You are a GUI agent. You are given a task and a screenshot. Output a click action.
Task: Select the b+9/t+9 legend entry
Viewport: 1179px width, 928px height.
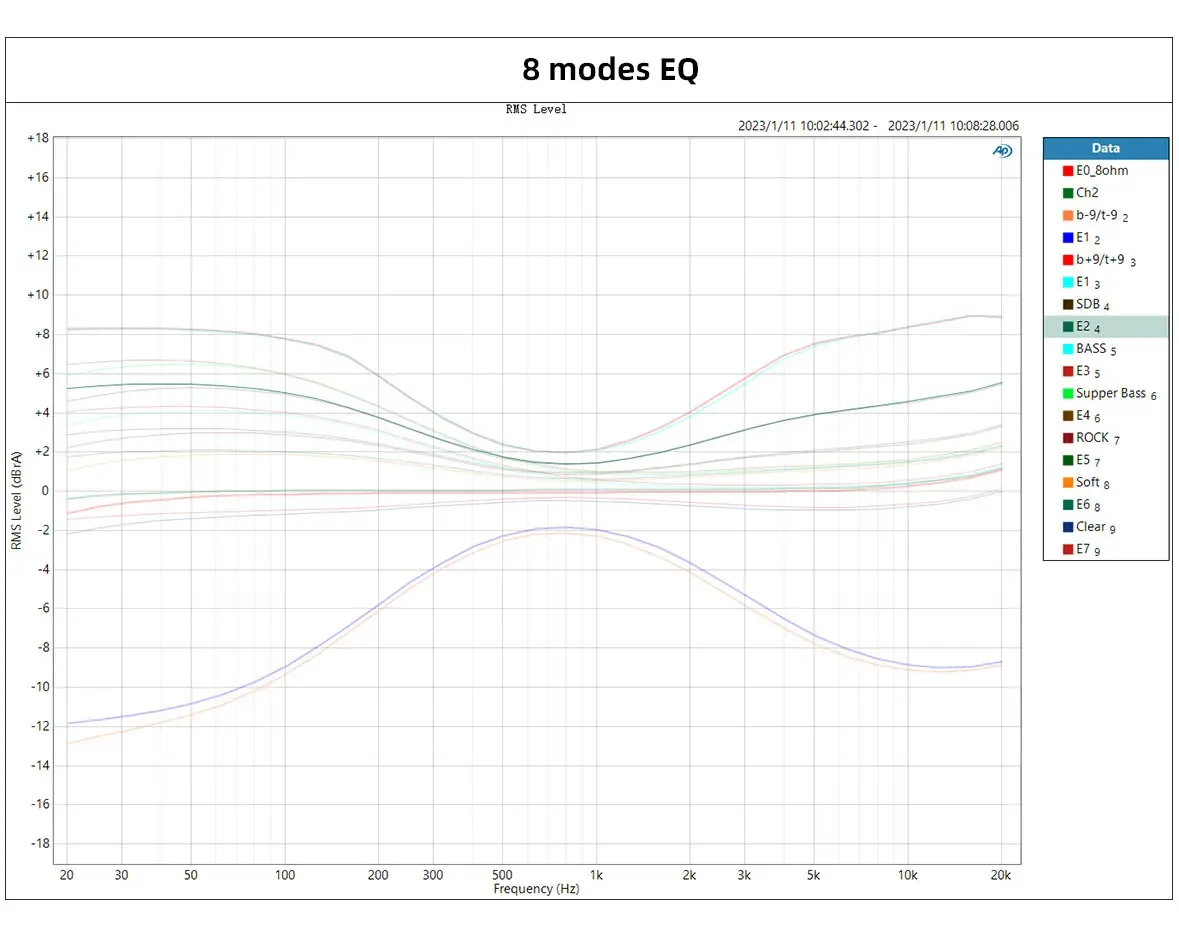tap(1099, 259)
